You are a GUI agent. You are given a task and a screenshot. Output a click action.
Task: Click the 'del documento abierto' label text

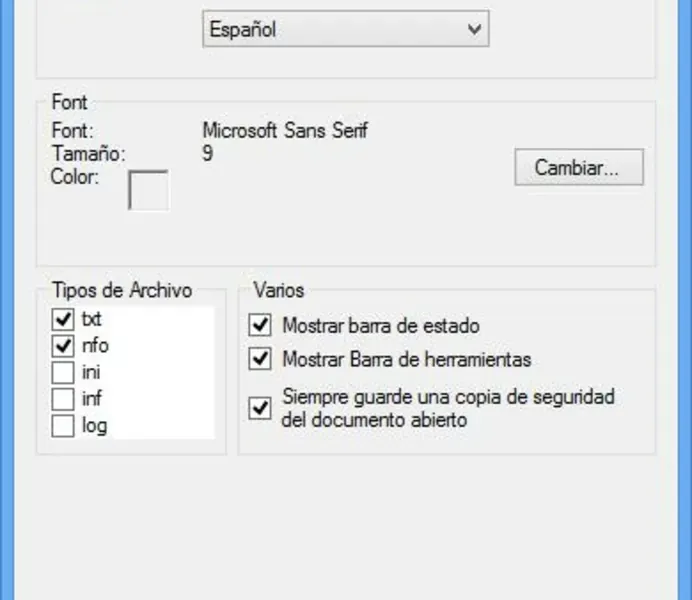[x=375, y=420]
